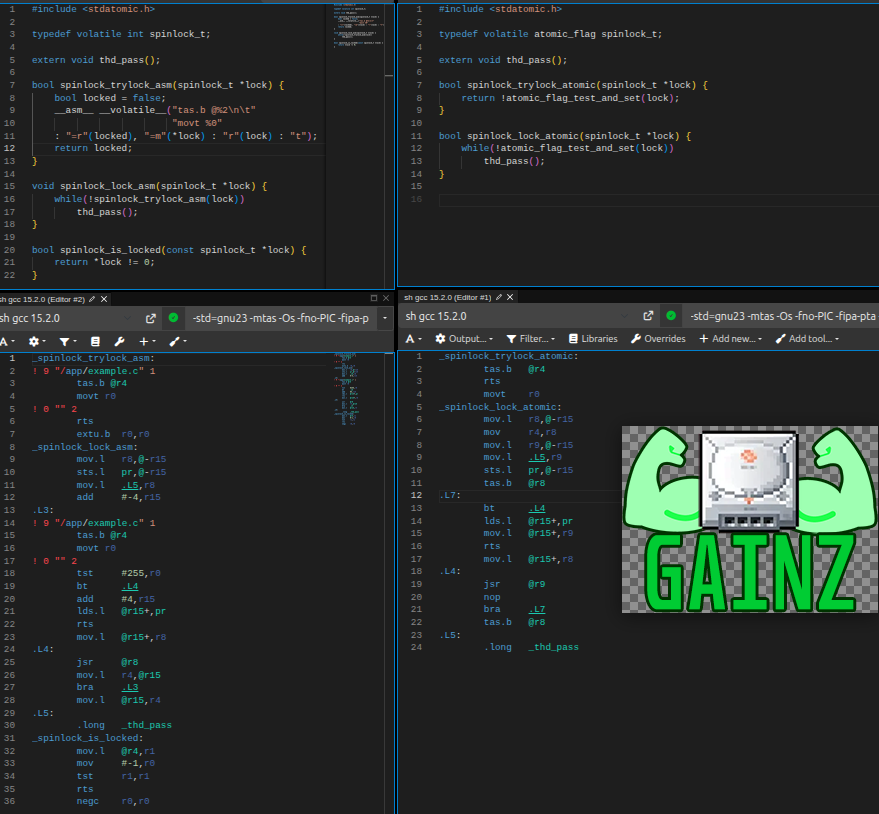Open libraries book icon in Editor #2 compiler pane
The height and width of the screenshot is (814, 879).
click(95, 341)
